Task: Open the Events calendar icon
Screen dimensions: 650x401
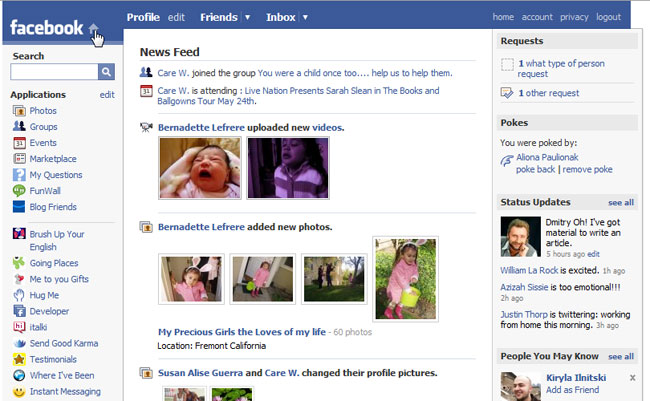Action: (19, 143)
